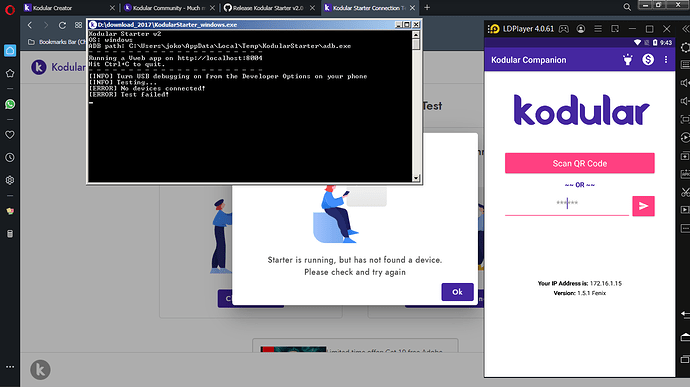Open LDPlayer gamepad icon
Viewport: 690px width, 387px height.
564,29
